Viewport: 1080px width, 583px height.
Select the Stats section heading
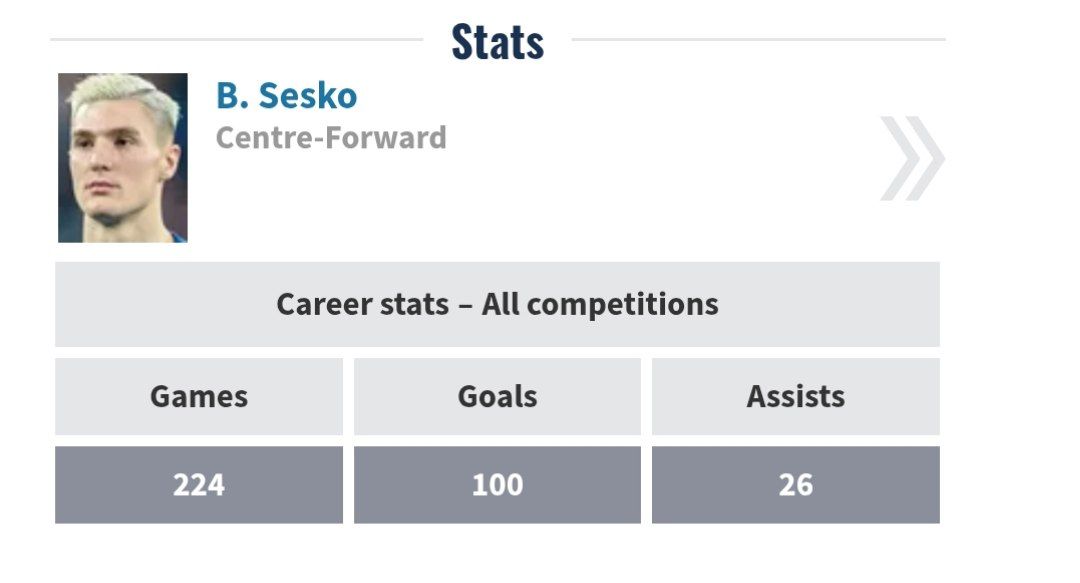[497, 42]
